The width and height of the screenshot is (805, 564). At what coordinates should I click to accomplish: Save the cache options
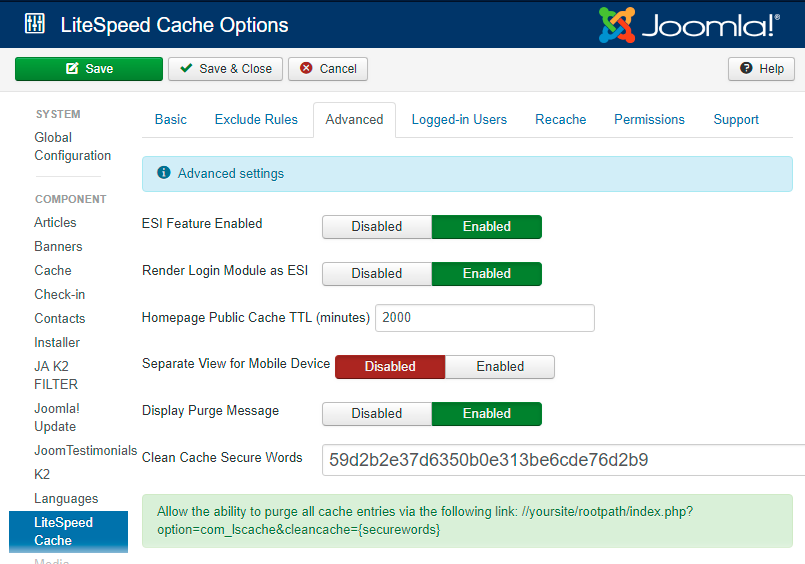click(89, 69)
